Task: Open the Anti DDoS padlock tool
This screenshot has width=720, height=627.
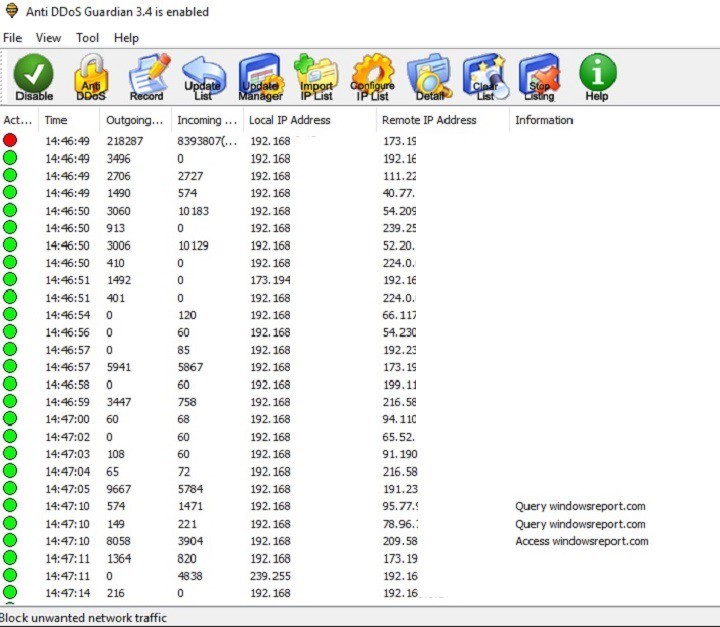Action: pos(90,77)
